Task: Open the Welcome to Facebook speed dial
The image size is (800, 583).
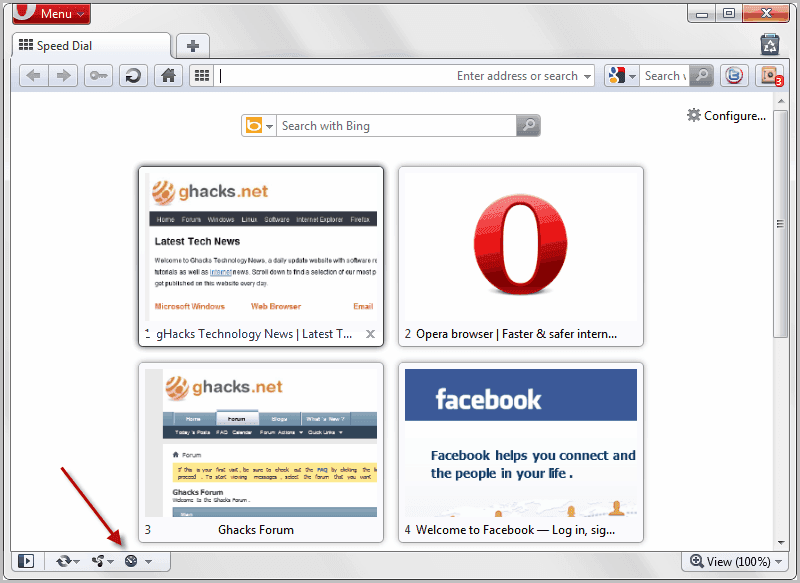Action: [521, 452]
